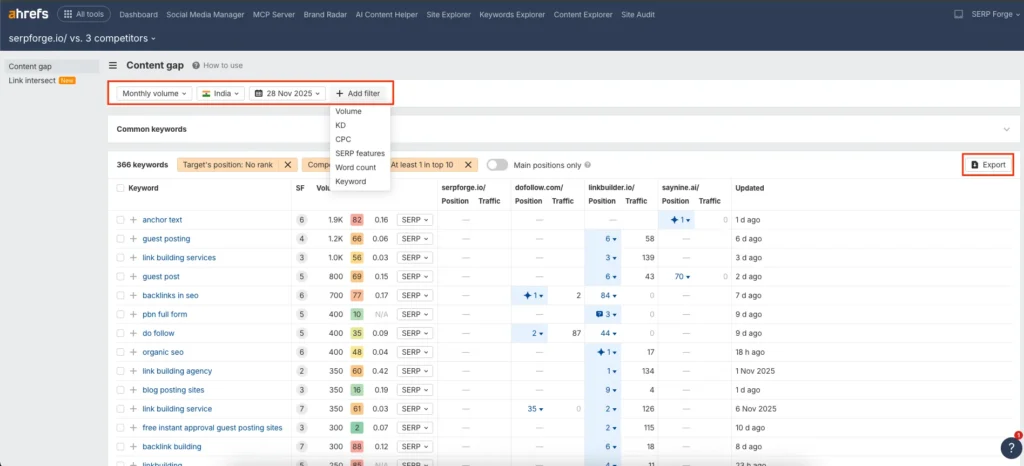Select CPC in the filter menu
1024x466 pixels.
(x=343, y=139)
